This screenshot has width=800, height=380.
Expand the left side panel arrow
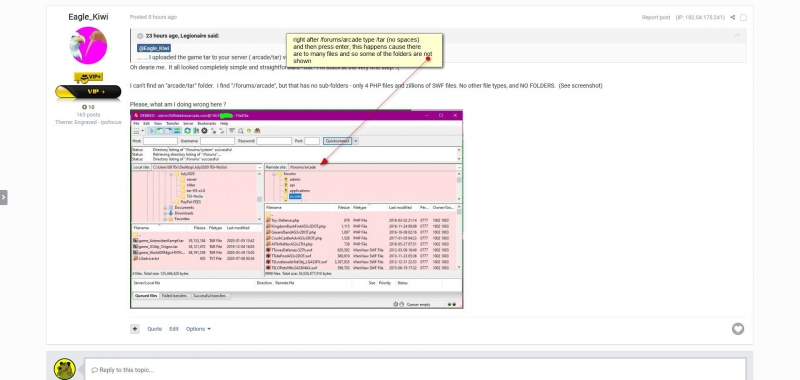(4, 197)
